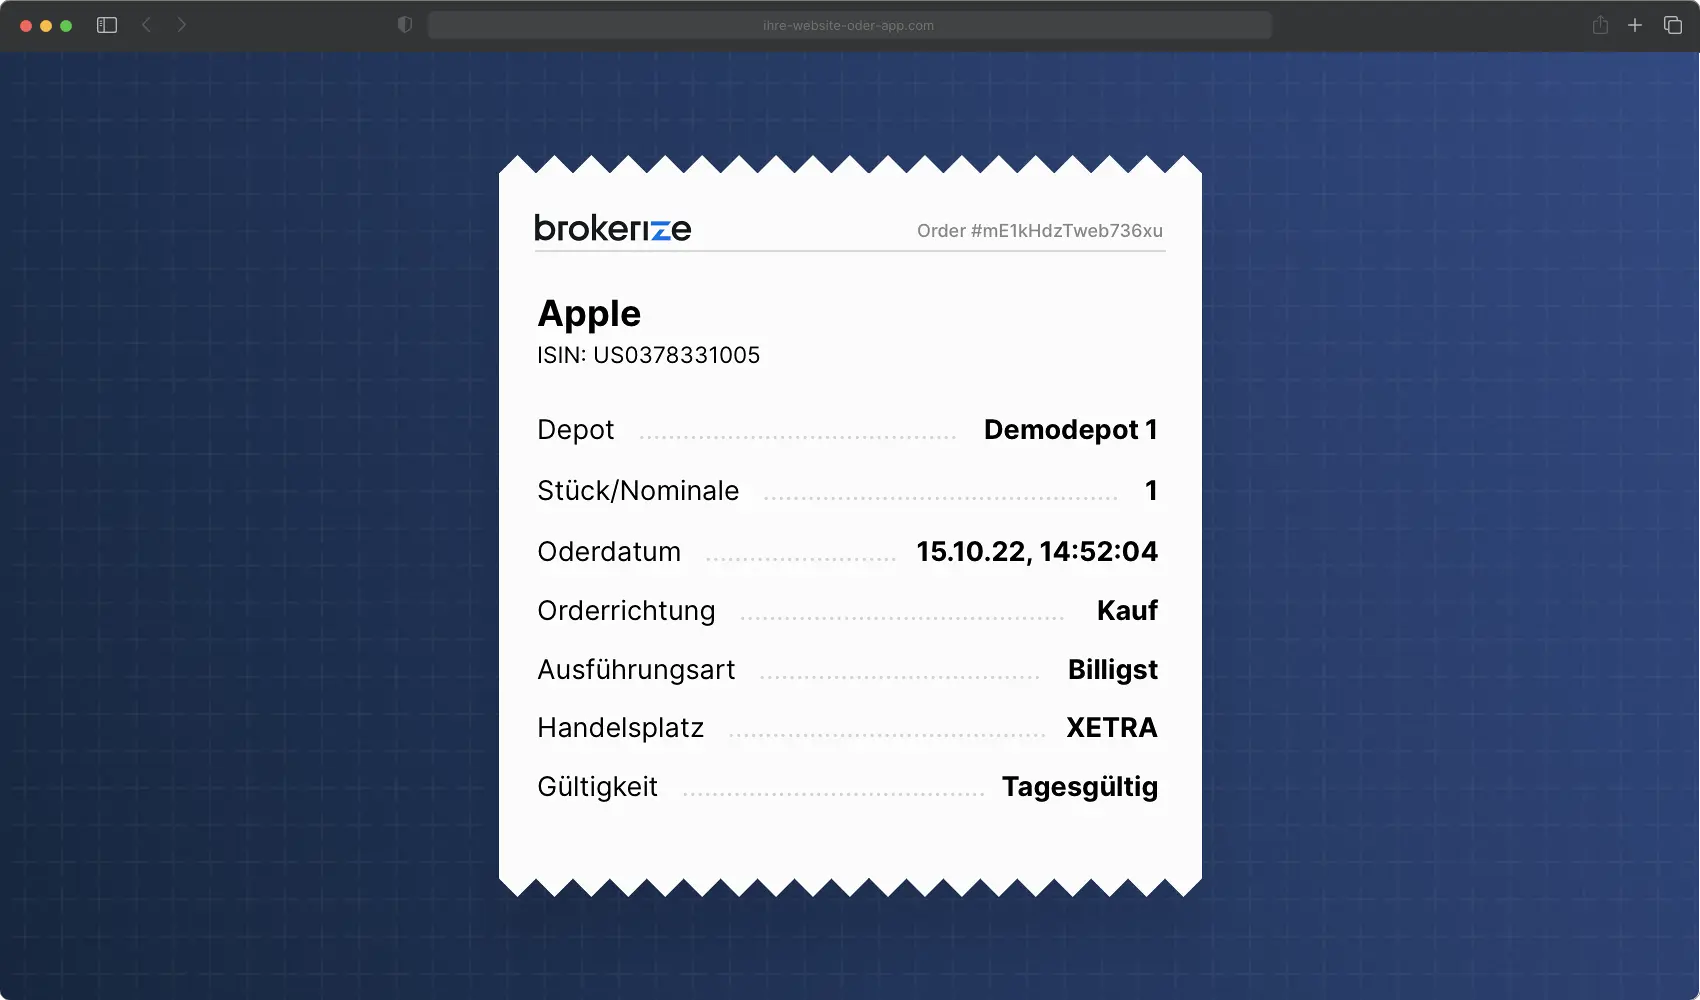This screenshot has width=1700, height=1000.
Task: Open the privacy shield icon
Action: click(405, 25)
